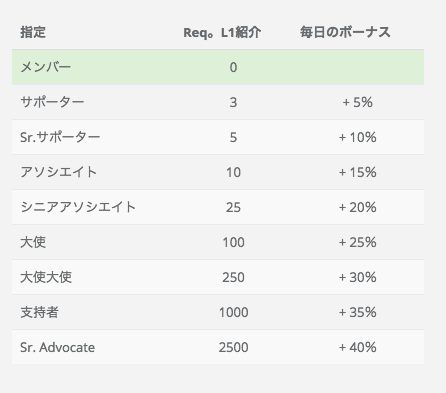Click the 大使大使 designation
446x393 pixels.
pos(46,277)
